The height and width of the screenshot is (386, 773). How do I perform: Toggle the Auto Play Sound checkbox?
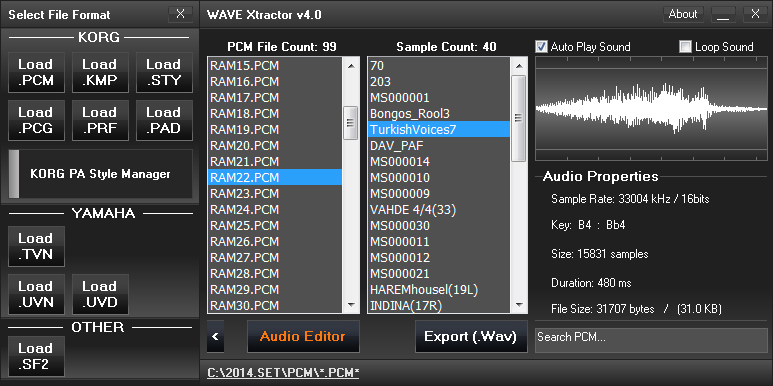pos(541,47)
